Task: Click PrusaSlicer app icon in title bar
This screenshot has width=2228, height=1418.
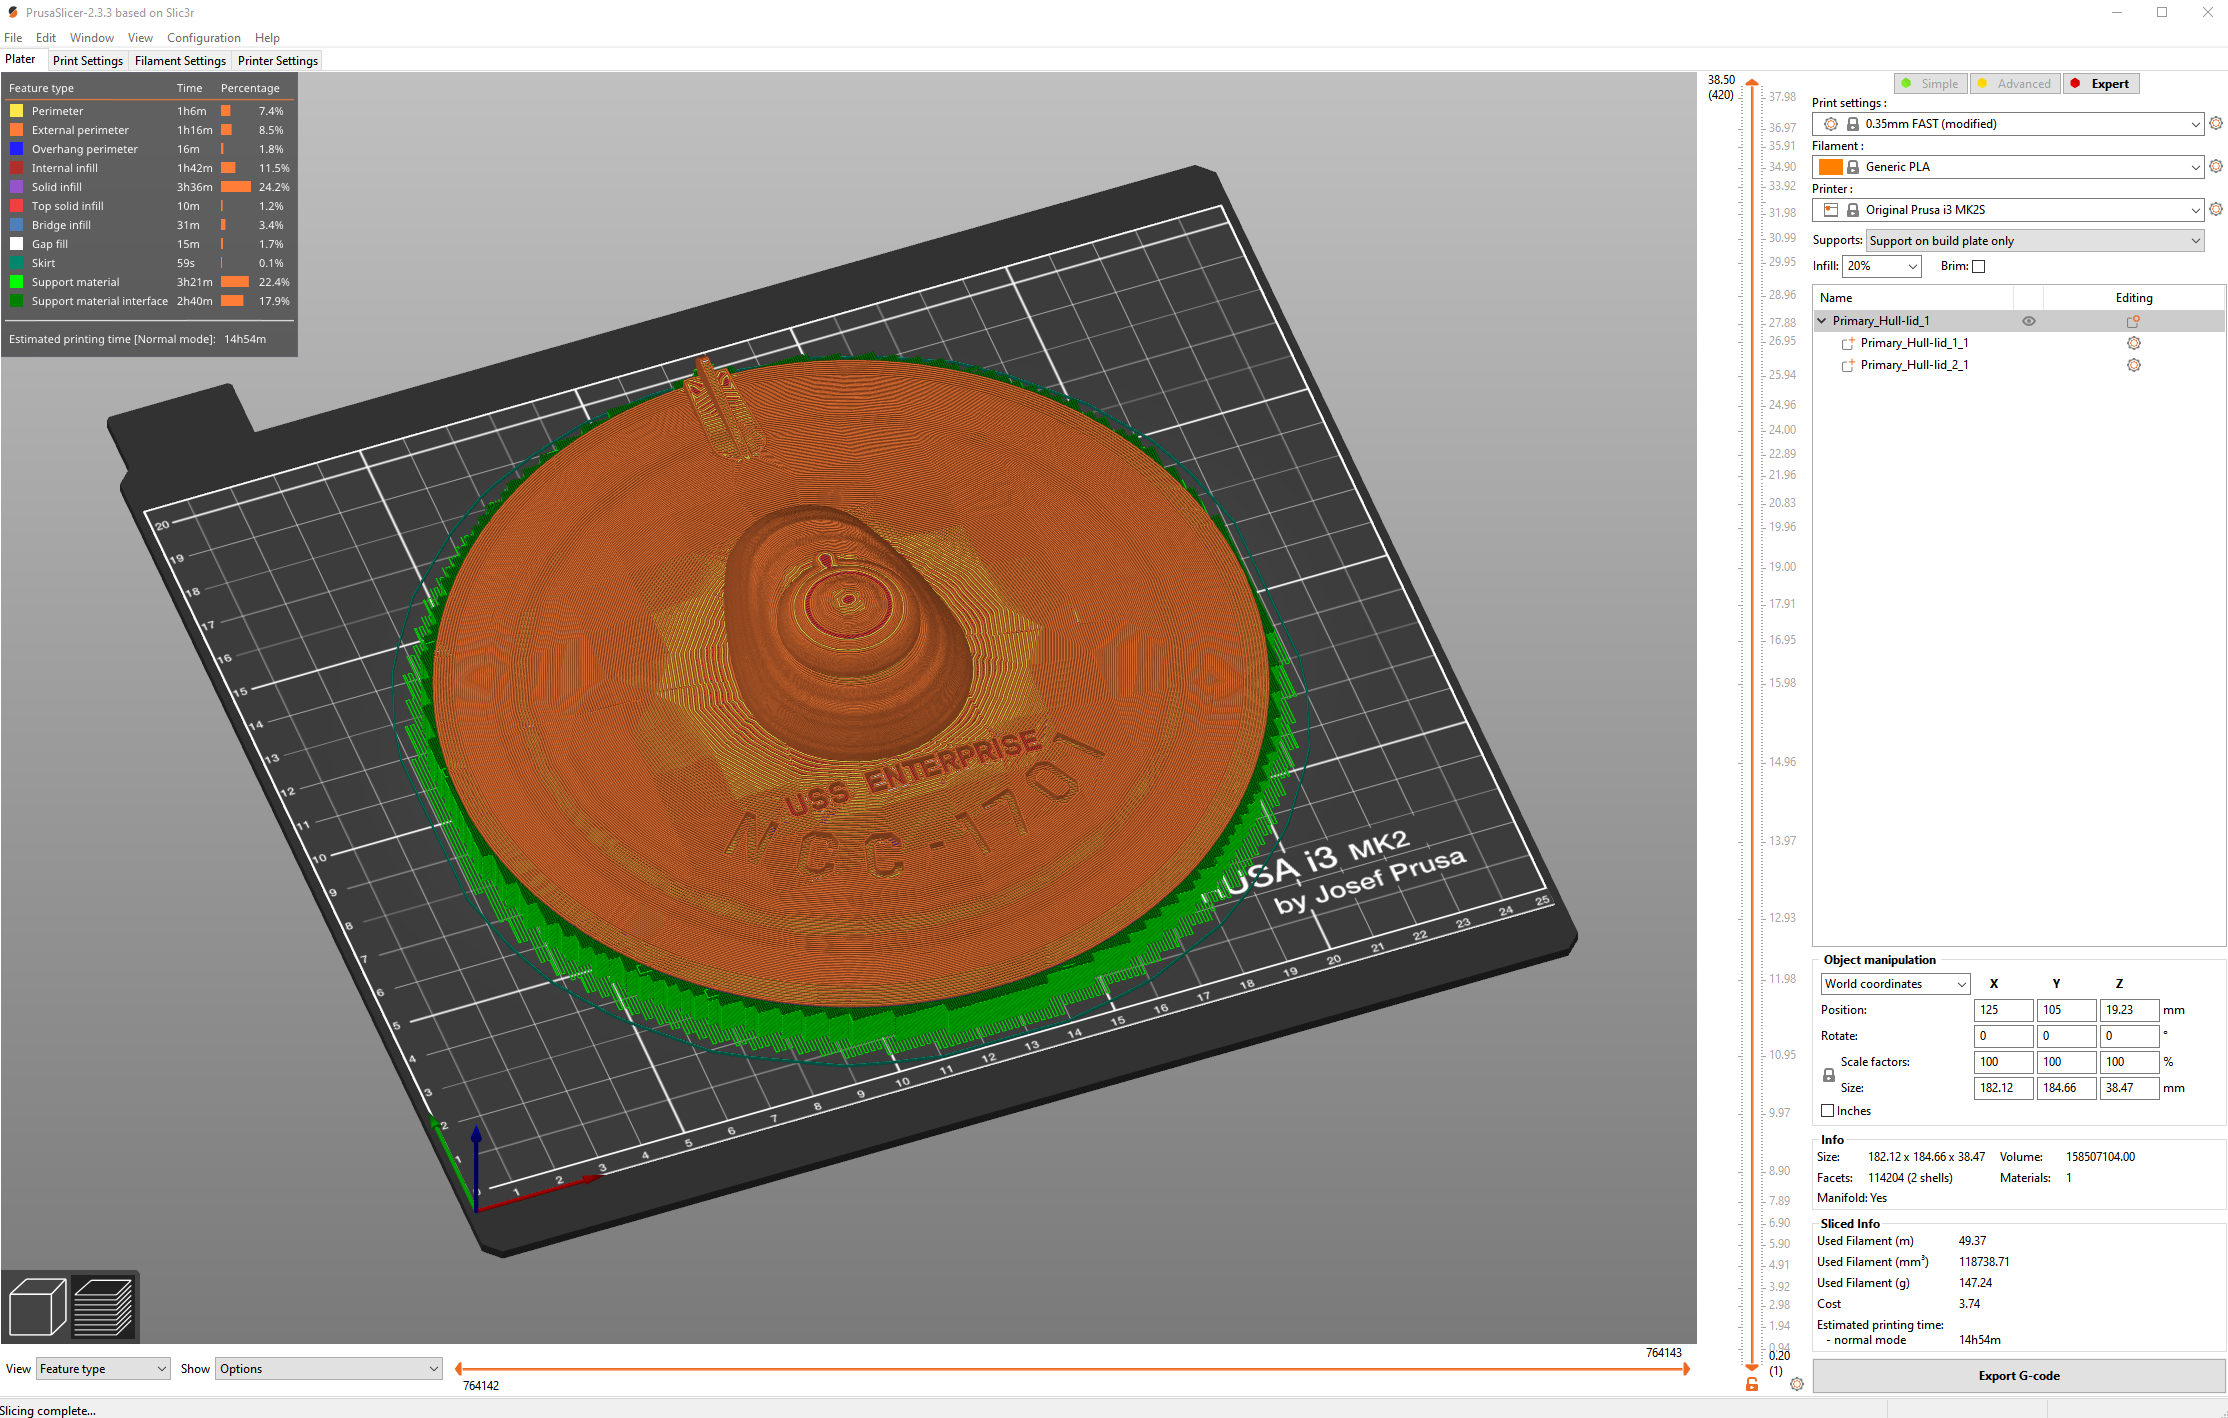Action: [13, 12]
